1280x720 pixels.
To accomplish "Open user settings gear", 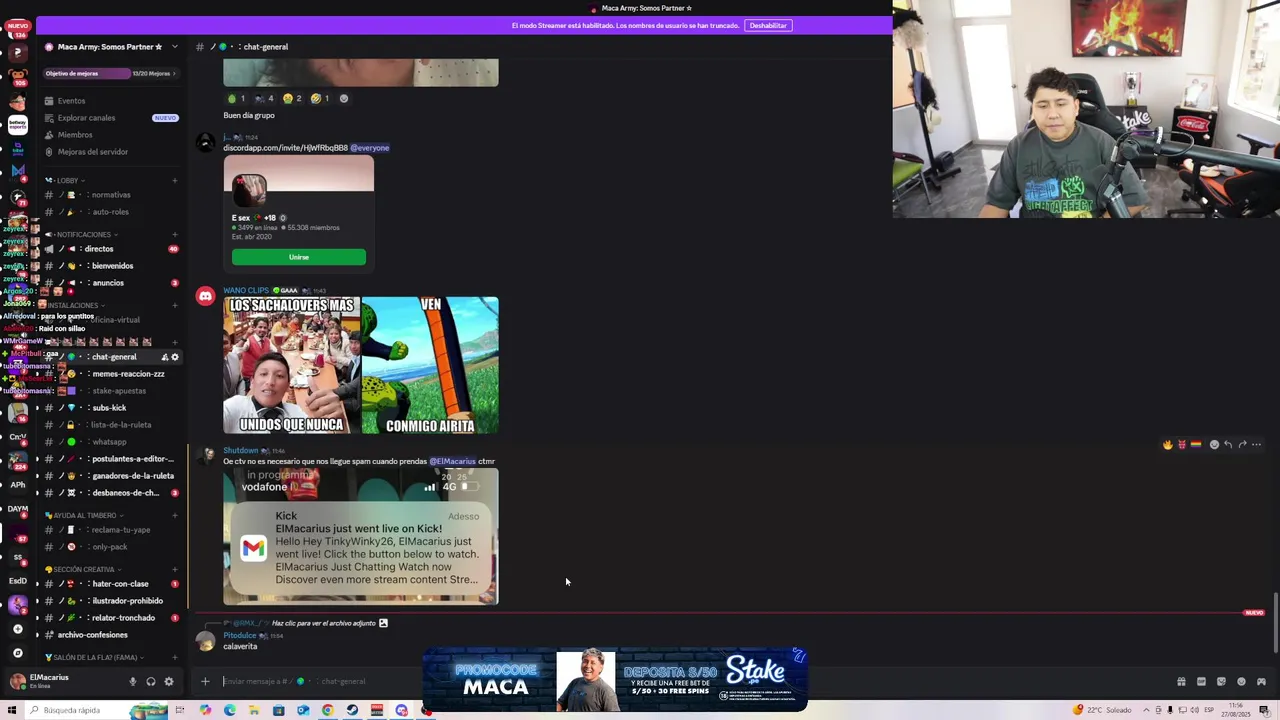I will pyautogui.click(x=169, y=682).
